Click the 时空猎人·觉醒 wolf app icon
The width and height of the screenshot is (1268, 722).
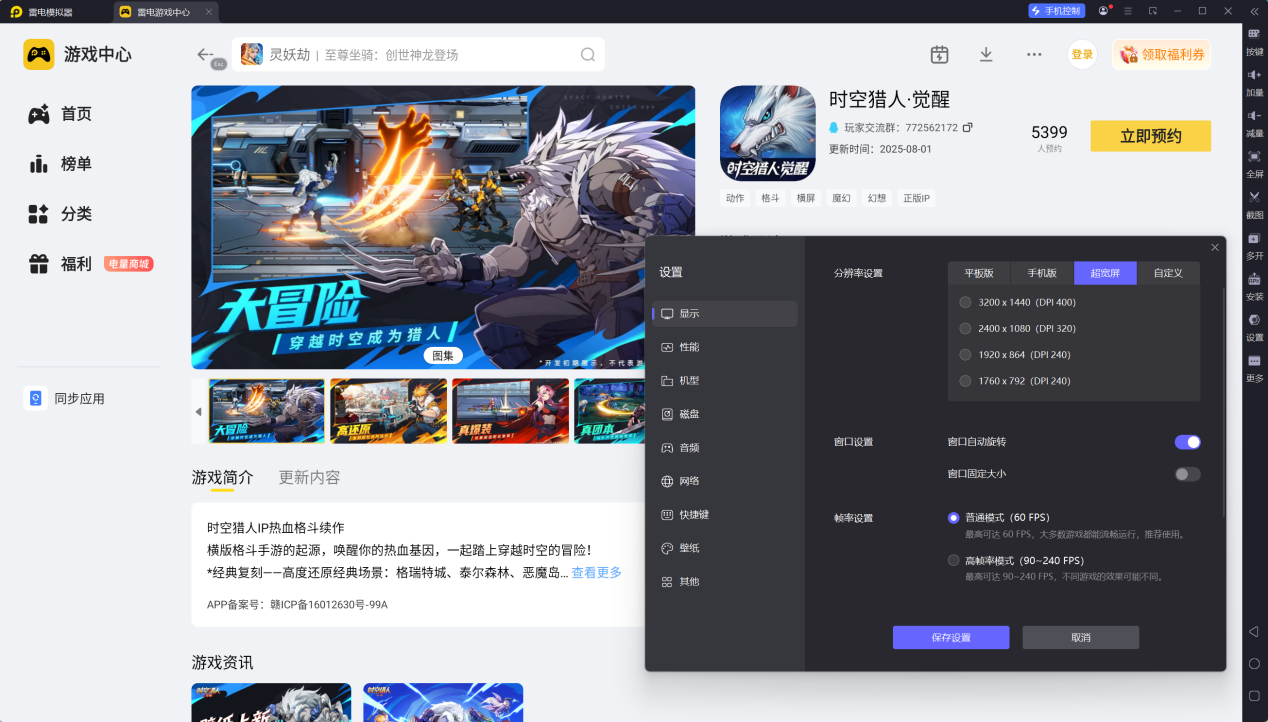pyautogui.click(x=767, y=133)
